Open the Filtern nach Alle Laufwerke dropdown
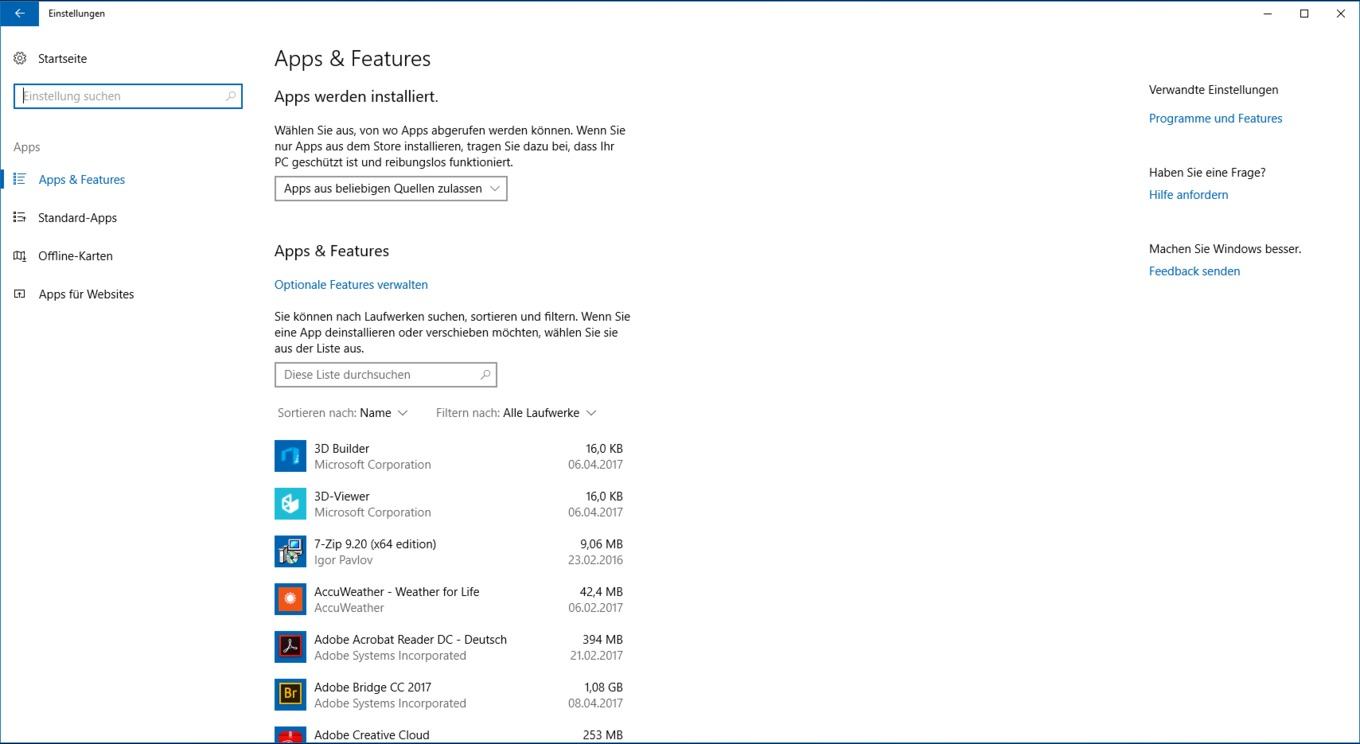The image size is (1360, 744). coord(516,413)
